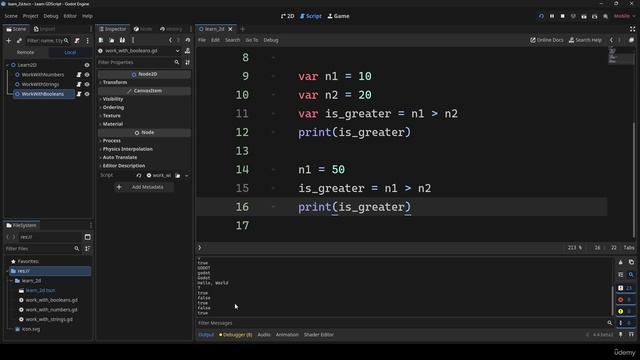This screenshot has width=640, height=360.
Task: Open Inspector object history list
Action: [188, 40]
